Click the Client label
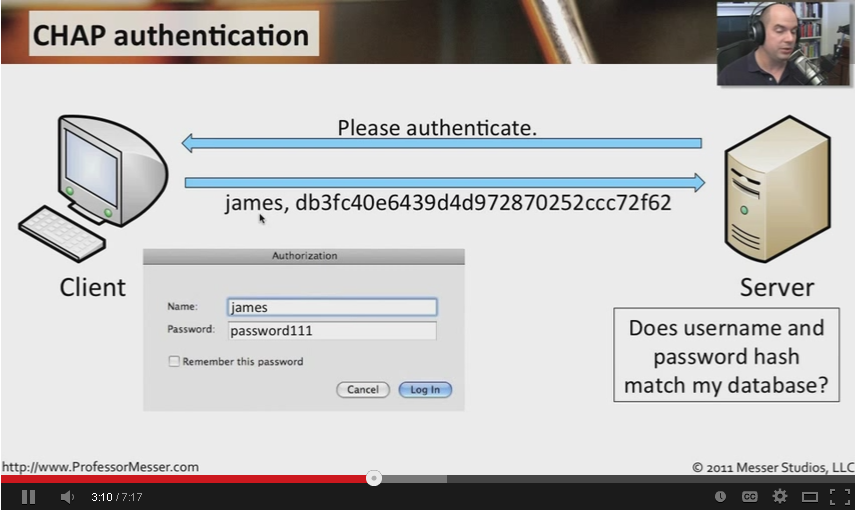The width and height of the screenshot is (857, 510). pyautogui.click(x=92, y=288)
